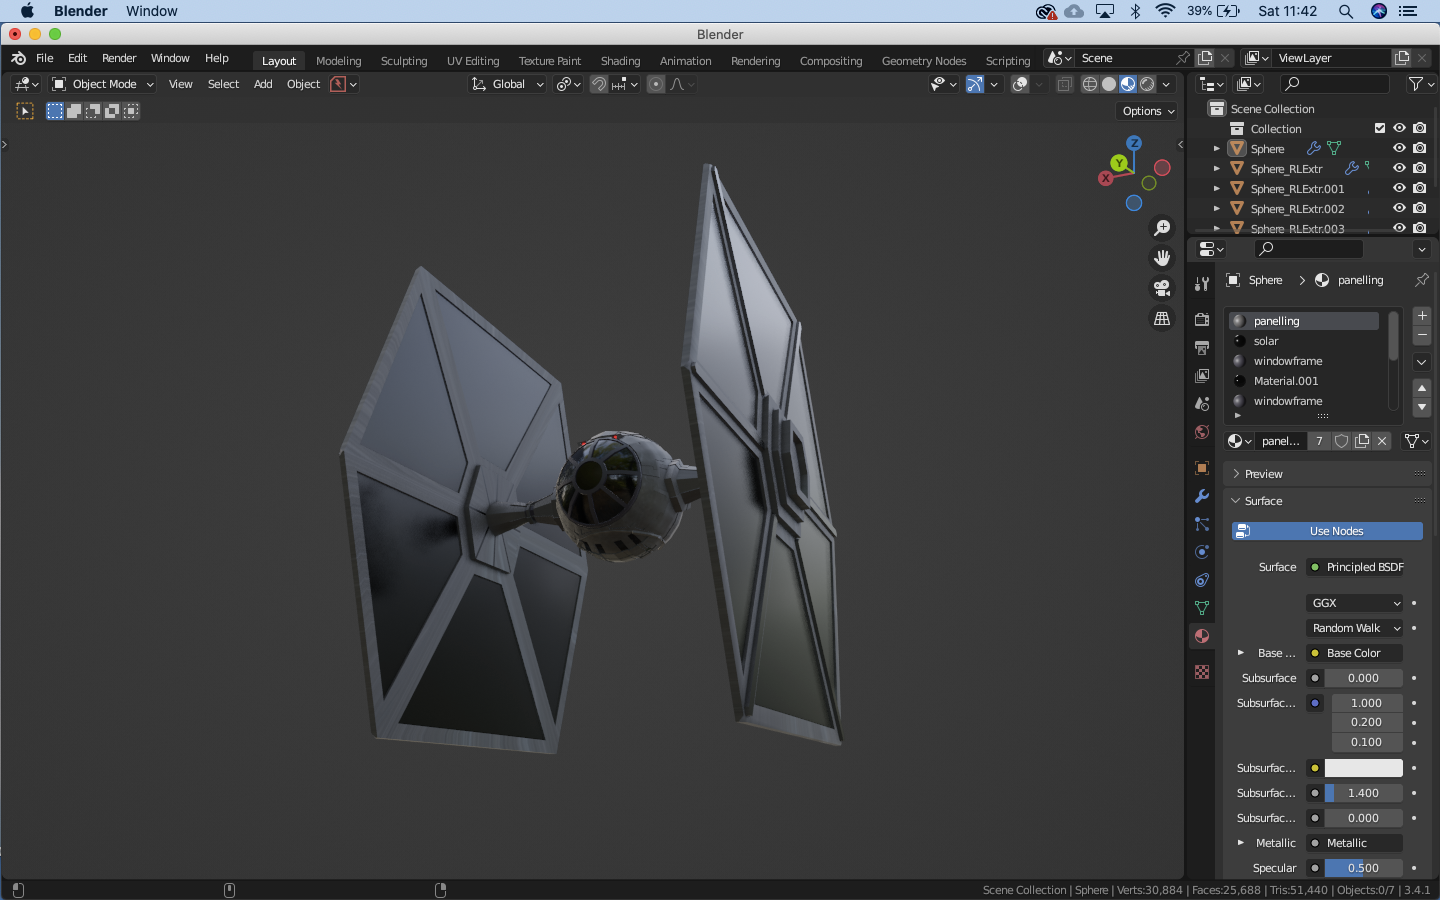Remove the selected material slot
Image resolution: width=1440 pixels, height=900 pixels.
1422,335
